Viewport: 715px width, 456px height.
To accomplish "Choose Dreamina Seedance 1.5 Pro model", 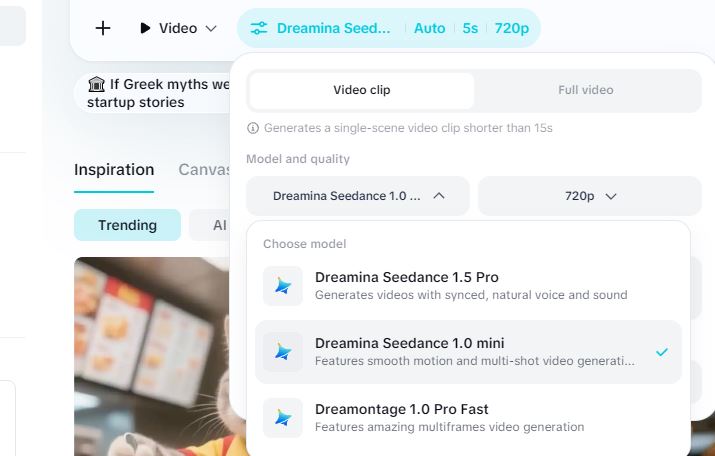I will point(468,286).
